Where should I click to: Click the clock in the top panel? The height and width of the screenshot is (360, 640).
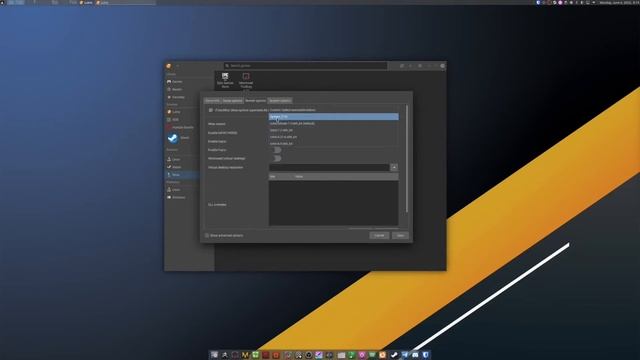pos(618,2)
